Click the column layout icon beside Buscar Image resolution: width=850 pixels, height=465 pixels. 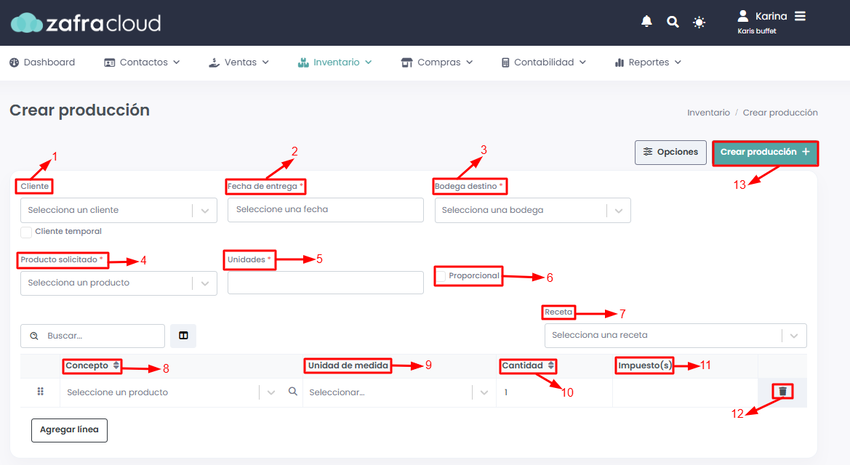183,335
